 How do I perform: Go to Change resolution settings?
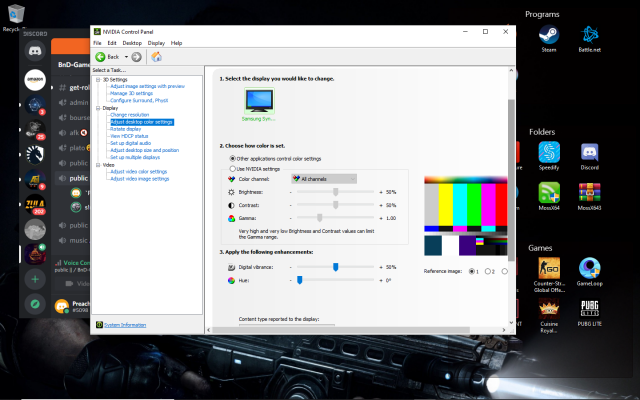click(131, 115)
